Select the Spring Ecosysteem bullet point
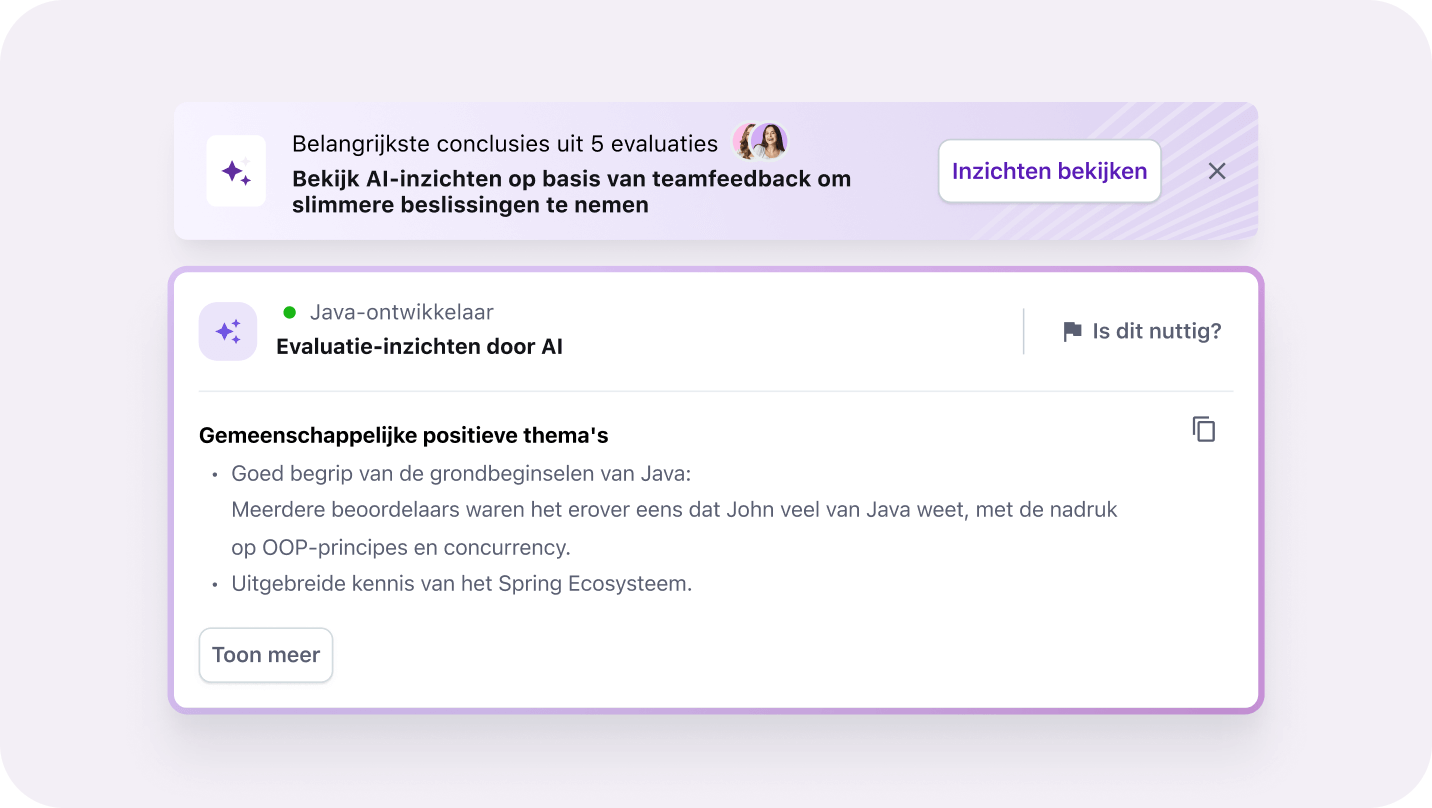1432x808 pixels. (461, 583)
